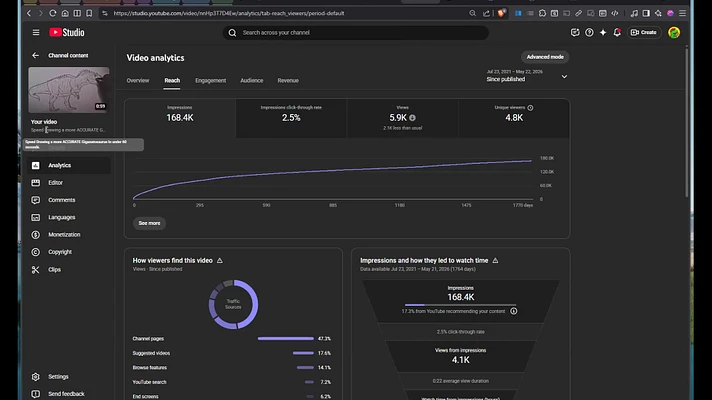
Task: Click the Send feedback label
Action: click(x=66, y=394)
